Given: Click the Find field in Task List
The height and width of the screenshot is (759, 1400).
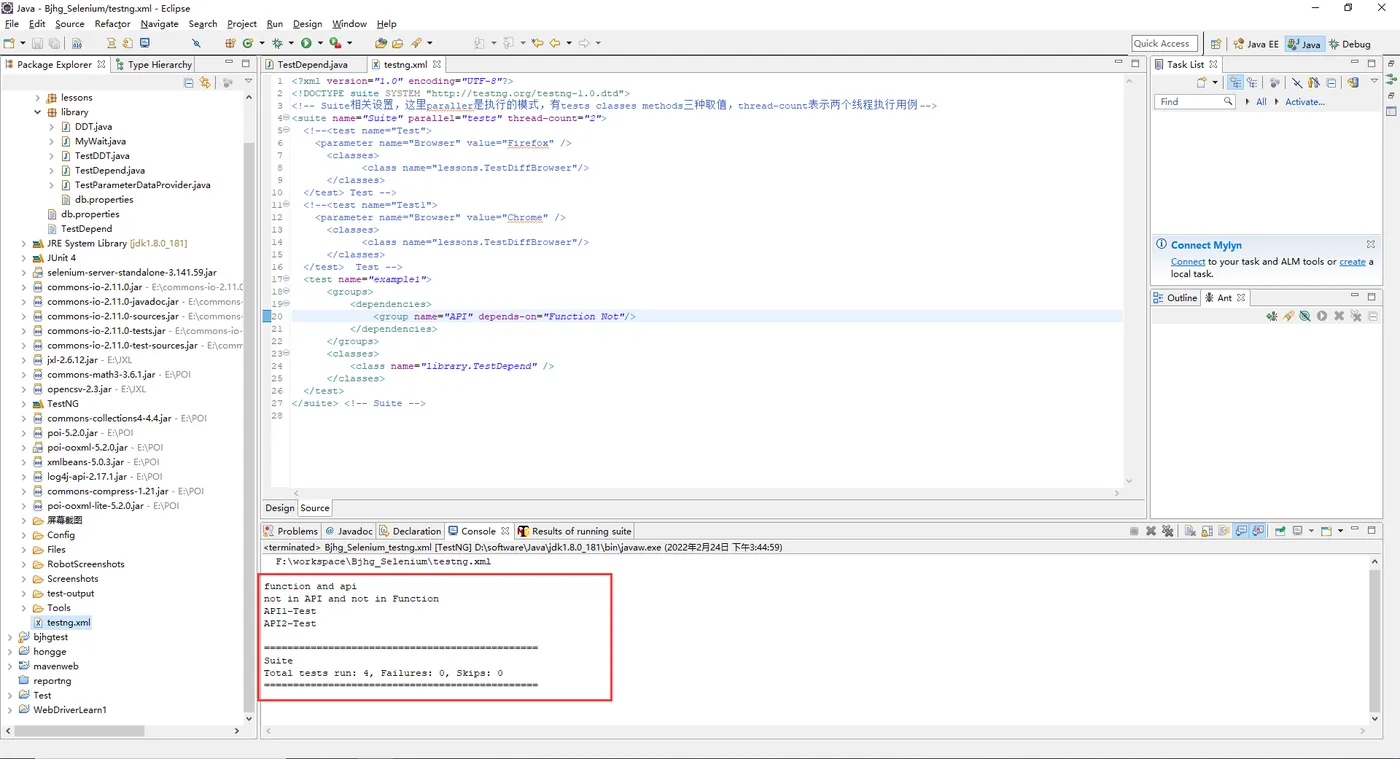Looking at the screenshot, I should point(1195,102).
